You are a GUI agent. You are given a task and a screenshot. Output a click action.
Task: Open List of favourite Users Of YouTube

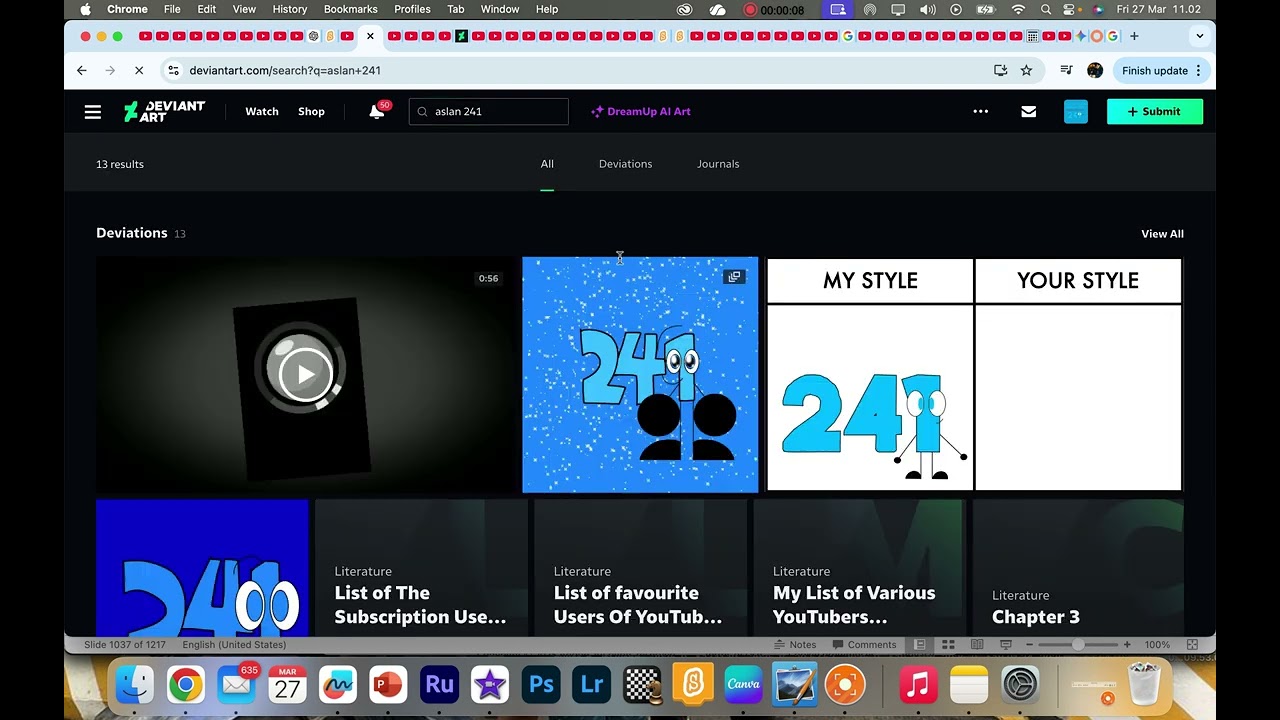coord(640,568)
